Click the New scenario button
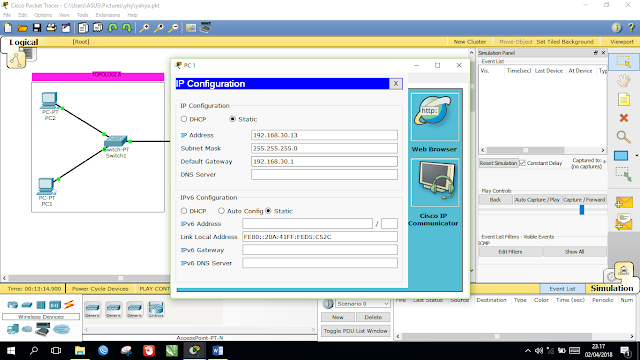Viewport: 640px width, 360px height. pyautogui.click(x=338, y=317)
